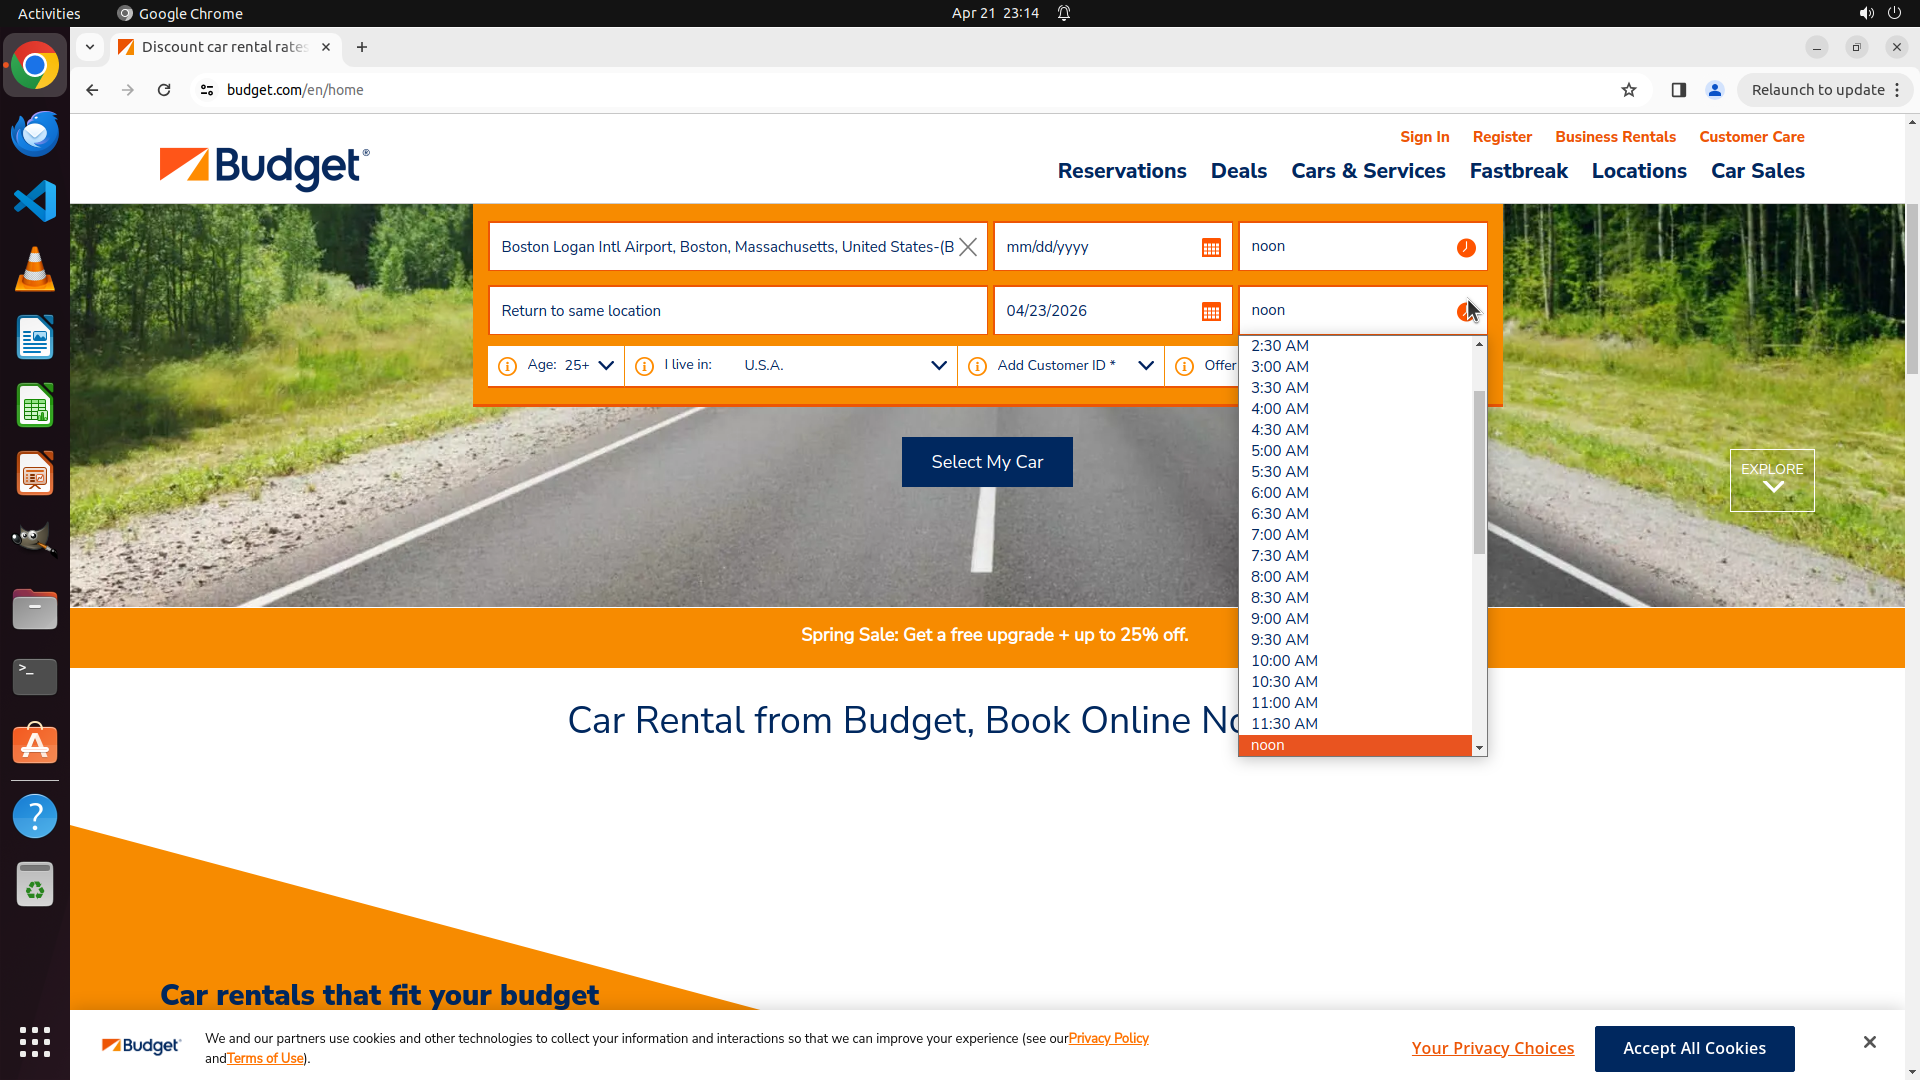Dismiss the cookie banner with X
The image size is (1920, 1080).
1869,1042
